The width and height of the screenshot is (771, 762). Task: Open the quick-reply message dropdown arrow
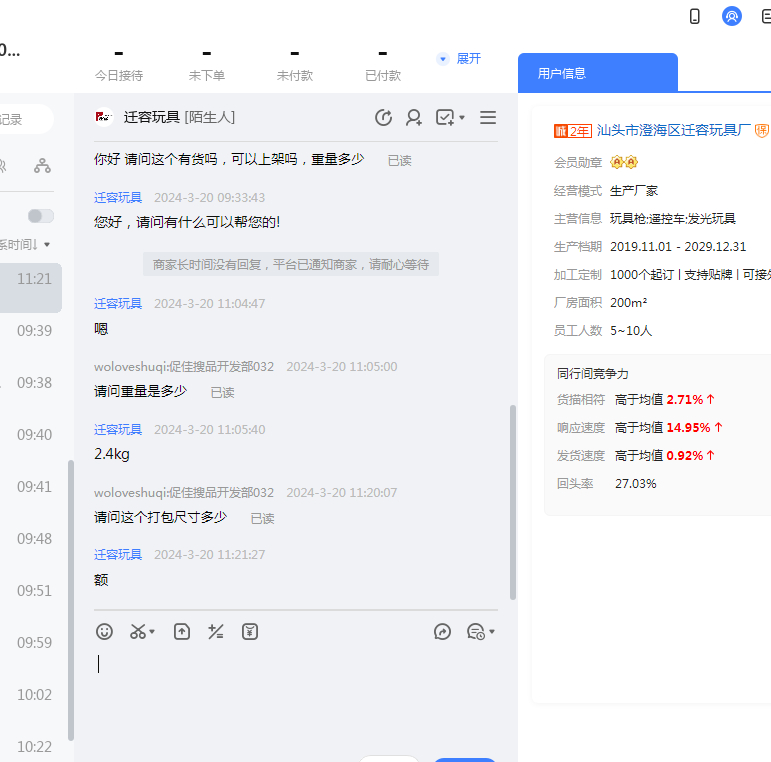492,632
